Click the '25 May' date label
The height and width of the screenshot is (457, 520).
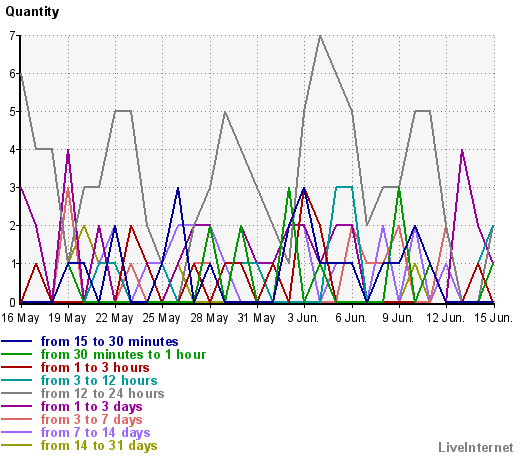point(162,318)
